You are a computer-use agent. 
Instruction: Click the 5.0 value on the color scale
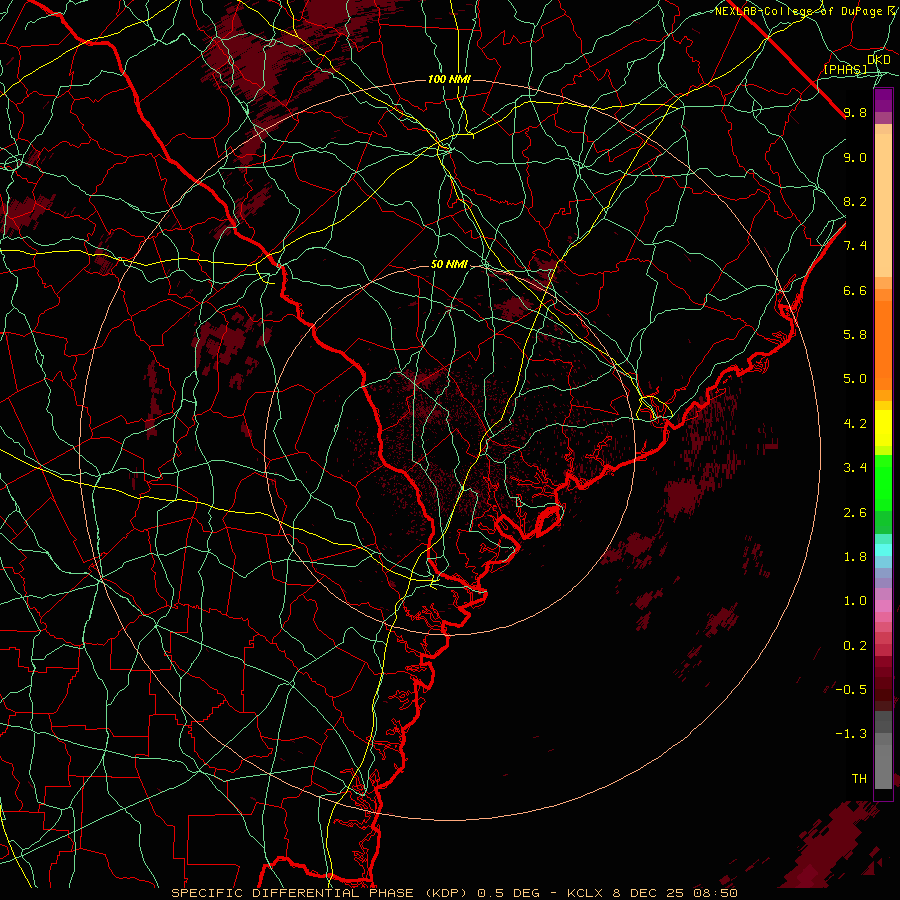855,379
